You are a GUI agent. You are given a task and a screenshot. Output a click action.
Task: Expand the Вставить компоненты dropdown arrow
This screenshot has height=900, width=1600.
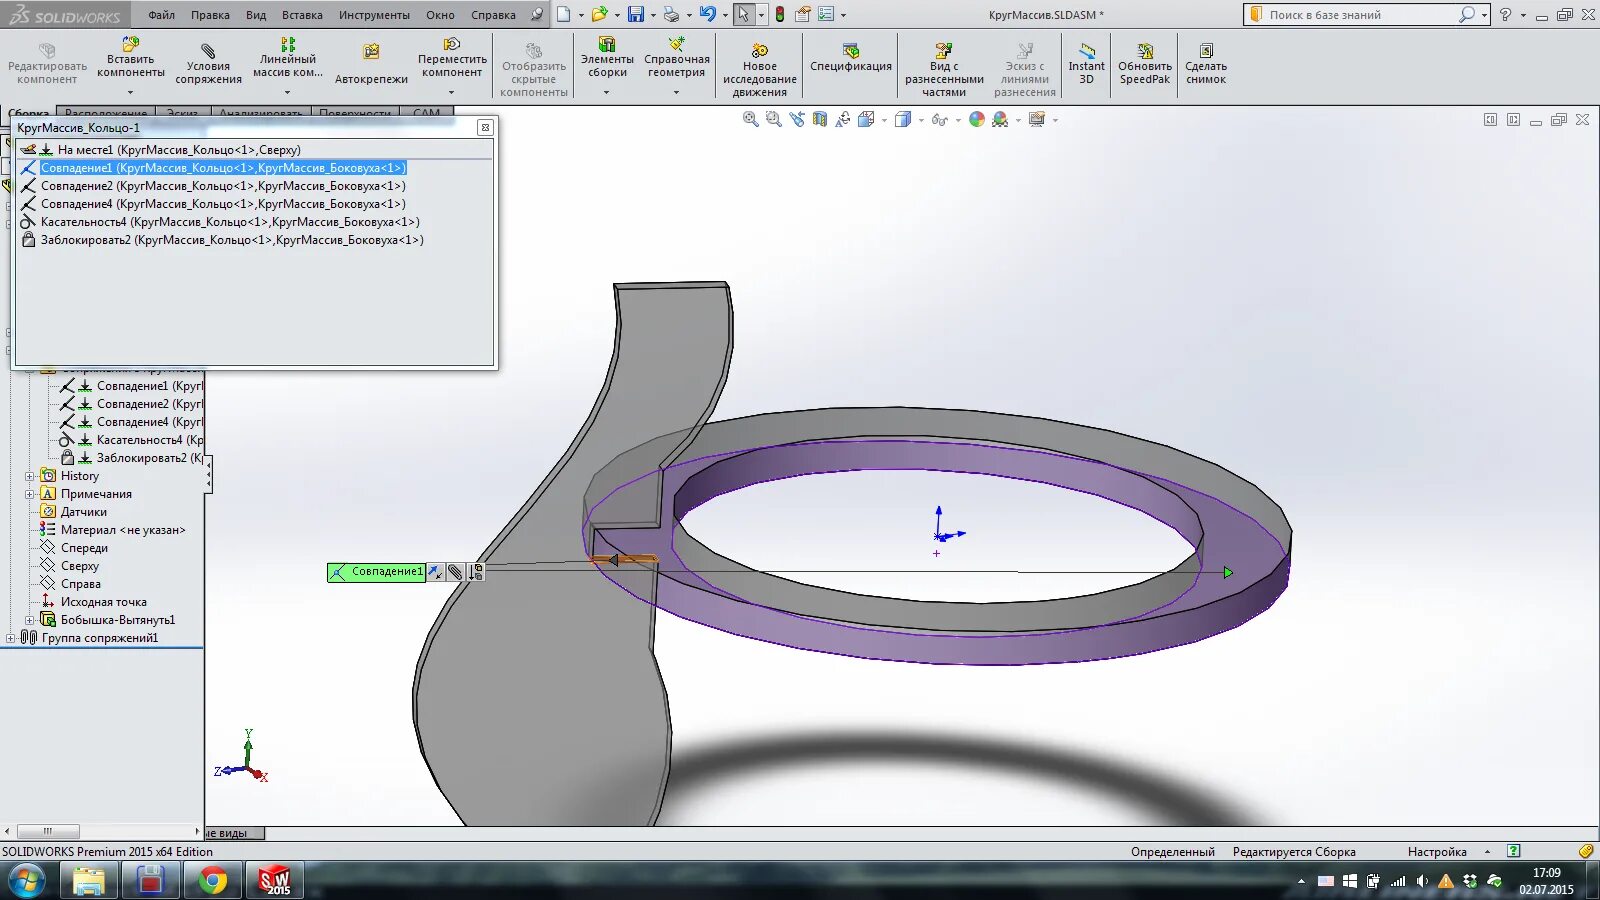click(x=130, y=93)
